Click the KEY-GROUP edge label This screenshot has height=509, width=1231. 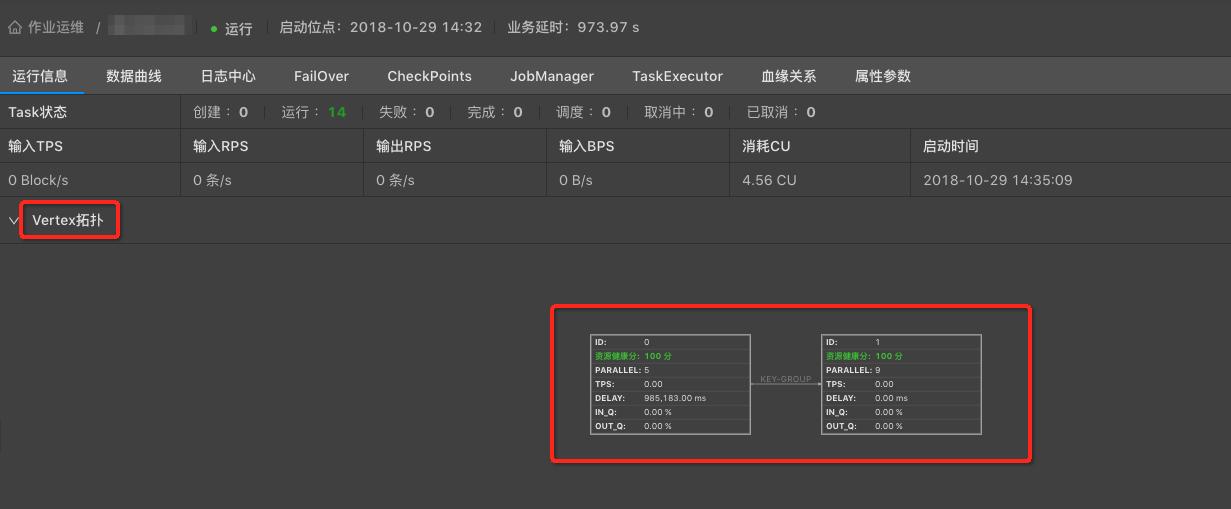(x=786, y=379)
